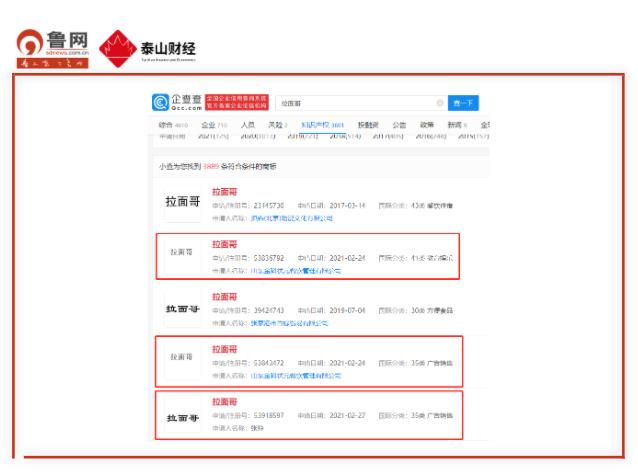Image resolution: width=638 pixels, height=476 pixels.
Task: Select the date 2021-02-27 text
Action: pos(347,415)
